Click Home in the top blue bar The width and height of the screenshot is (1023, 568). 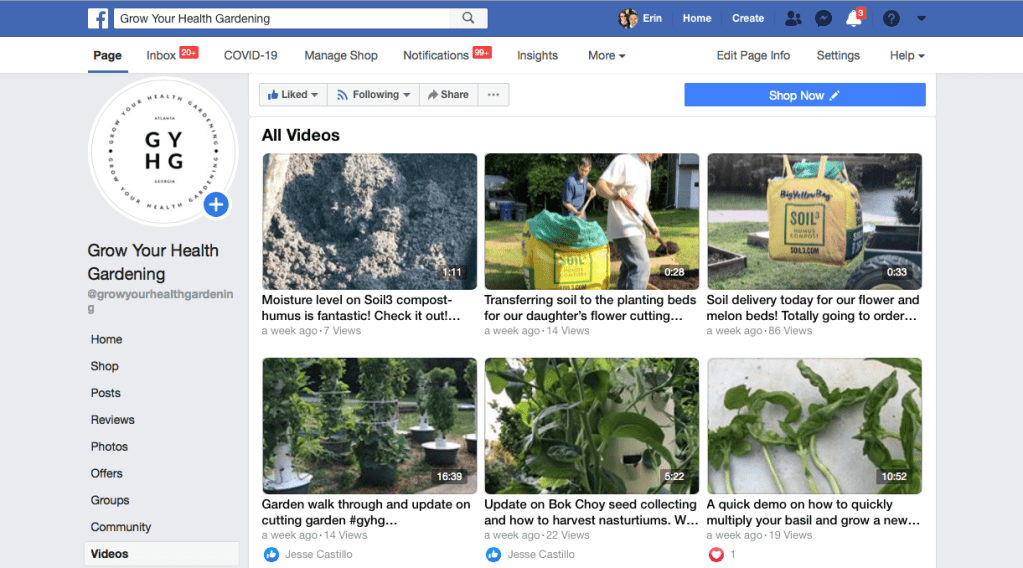click(697, 18)
